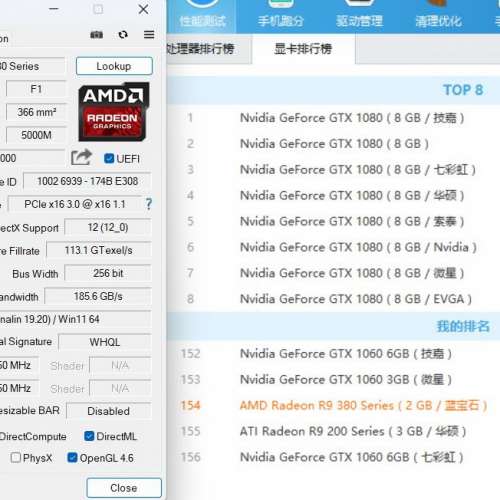Switch to the 显卡排行榜 tab
This screenshot has width=500, height=500.
[x=303, y=49]
